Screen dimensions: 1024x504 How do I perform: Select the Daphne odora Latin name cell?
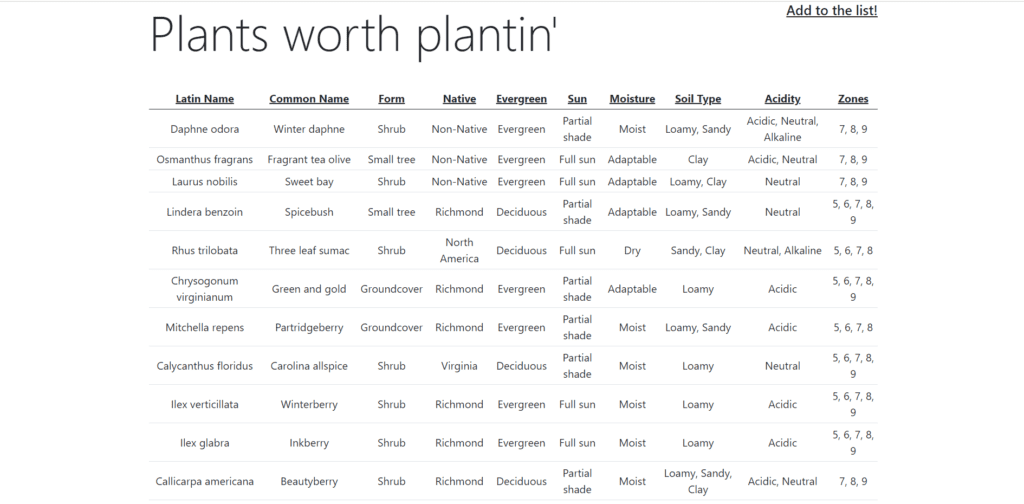[x=204, y=129]
